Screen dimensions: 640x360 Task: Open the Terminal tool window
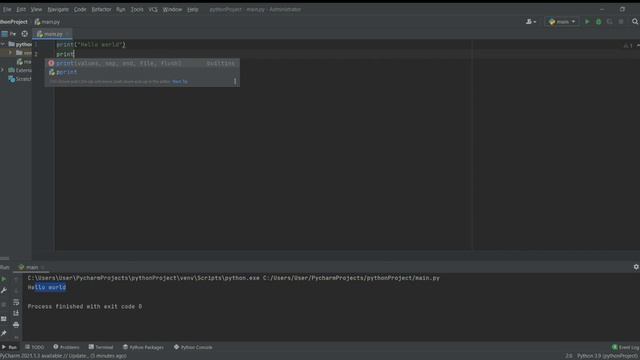coord(101,347)
